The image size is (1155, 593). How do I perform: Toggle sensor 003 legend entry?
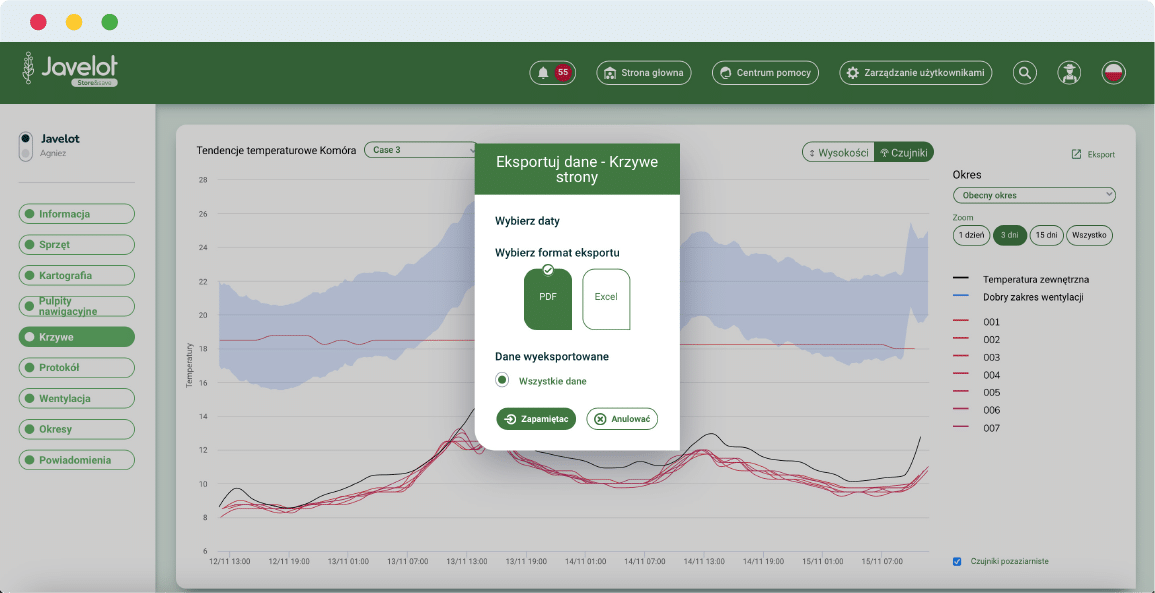tap(977, 357)
